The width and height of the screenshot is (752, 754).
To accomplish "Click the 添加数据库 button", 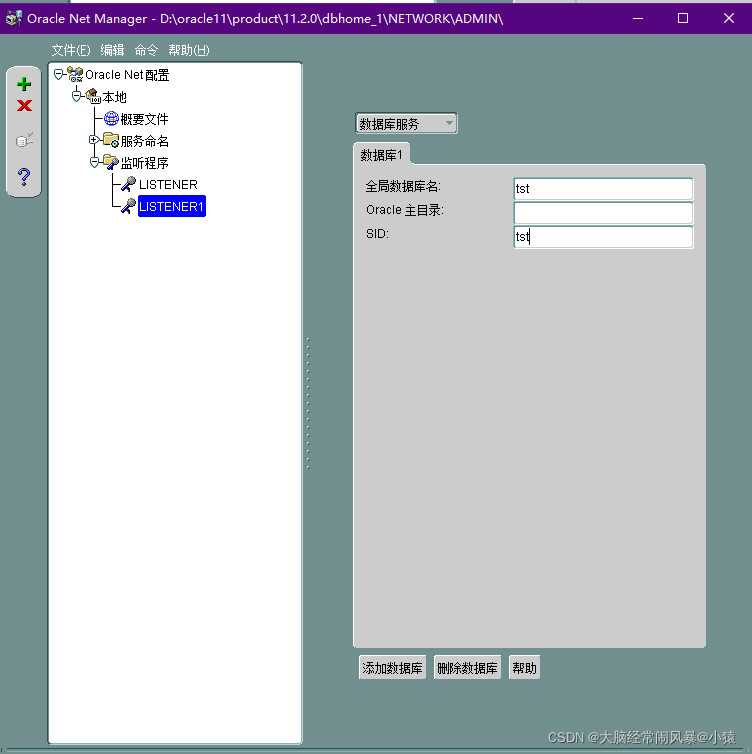I will (392, 667).
